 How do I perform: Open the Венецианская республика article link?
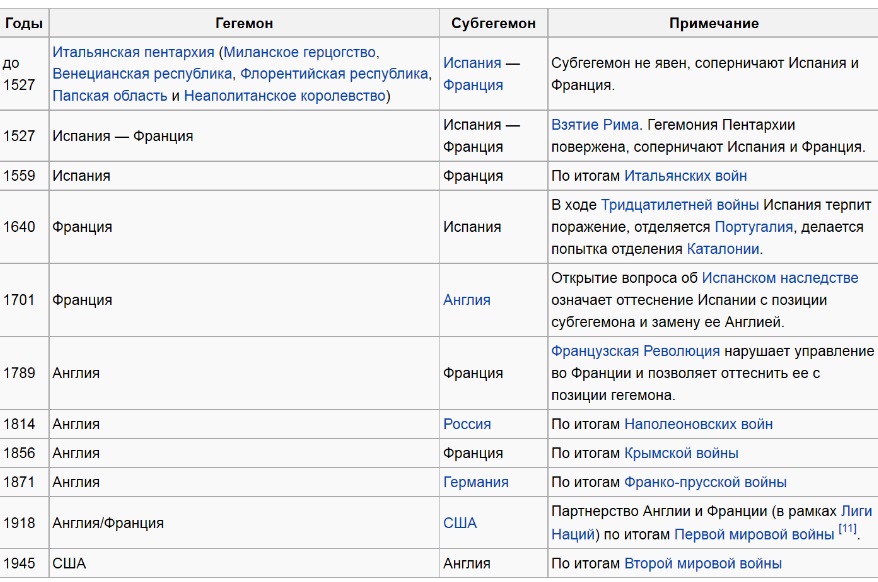tap(142, 74)
